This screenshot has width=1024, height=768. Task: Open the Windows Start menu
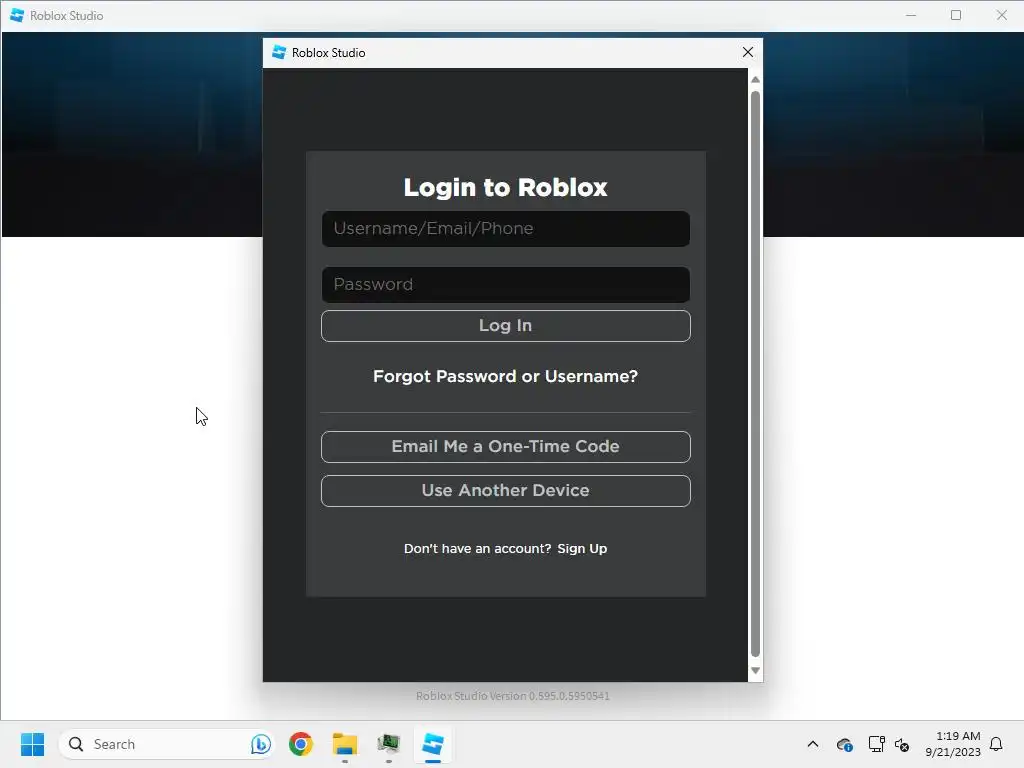point(32,744)
